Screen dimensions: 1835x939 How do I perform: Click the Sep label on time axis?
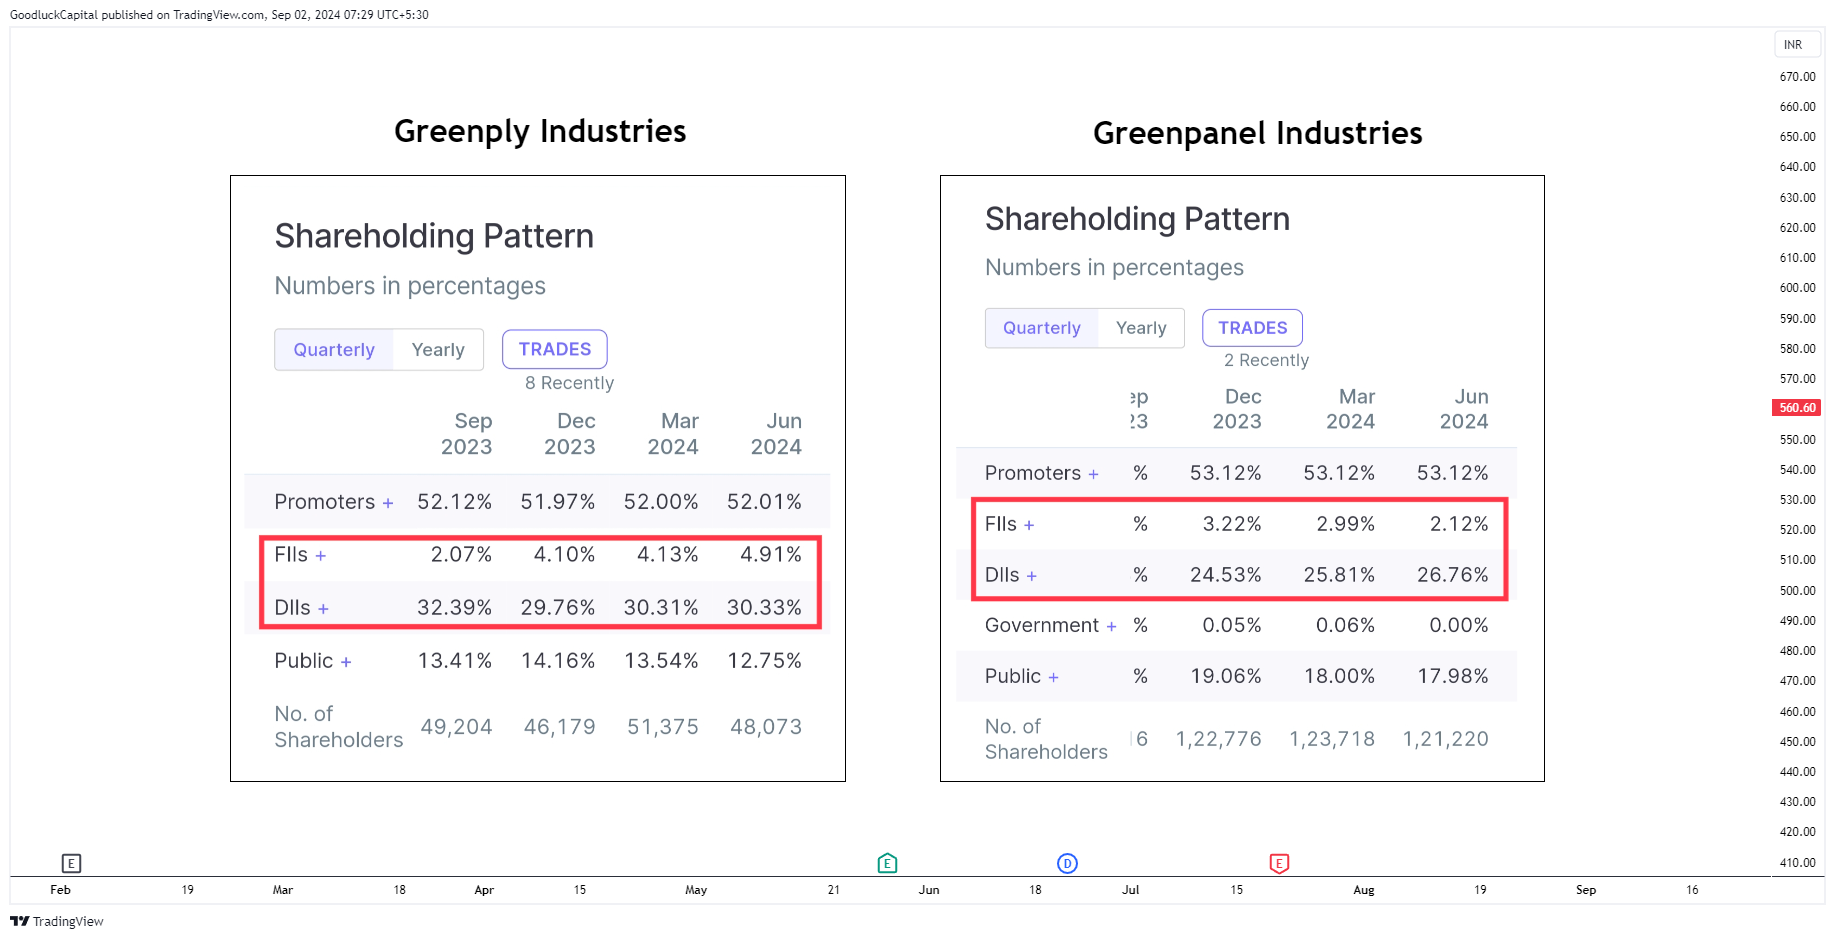point(1586,890)
